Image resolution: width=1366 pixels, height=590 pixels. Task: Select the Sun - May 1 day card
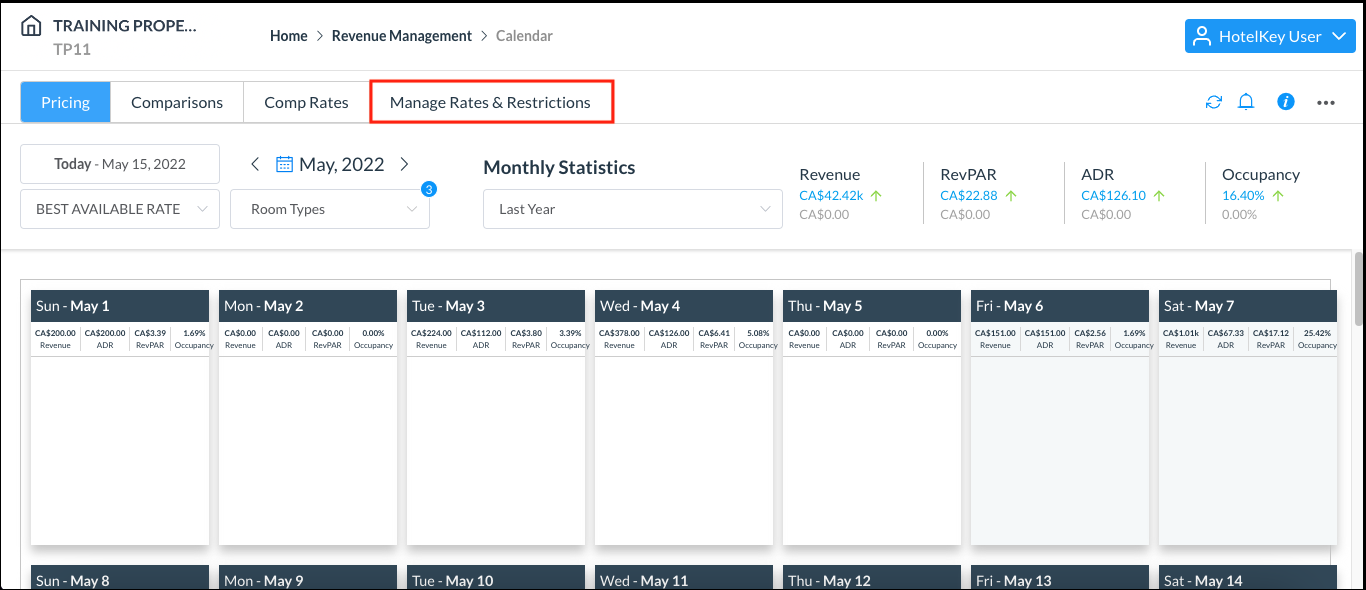coord(119,305)
